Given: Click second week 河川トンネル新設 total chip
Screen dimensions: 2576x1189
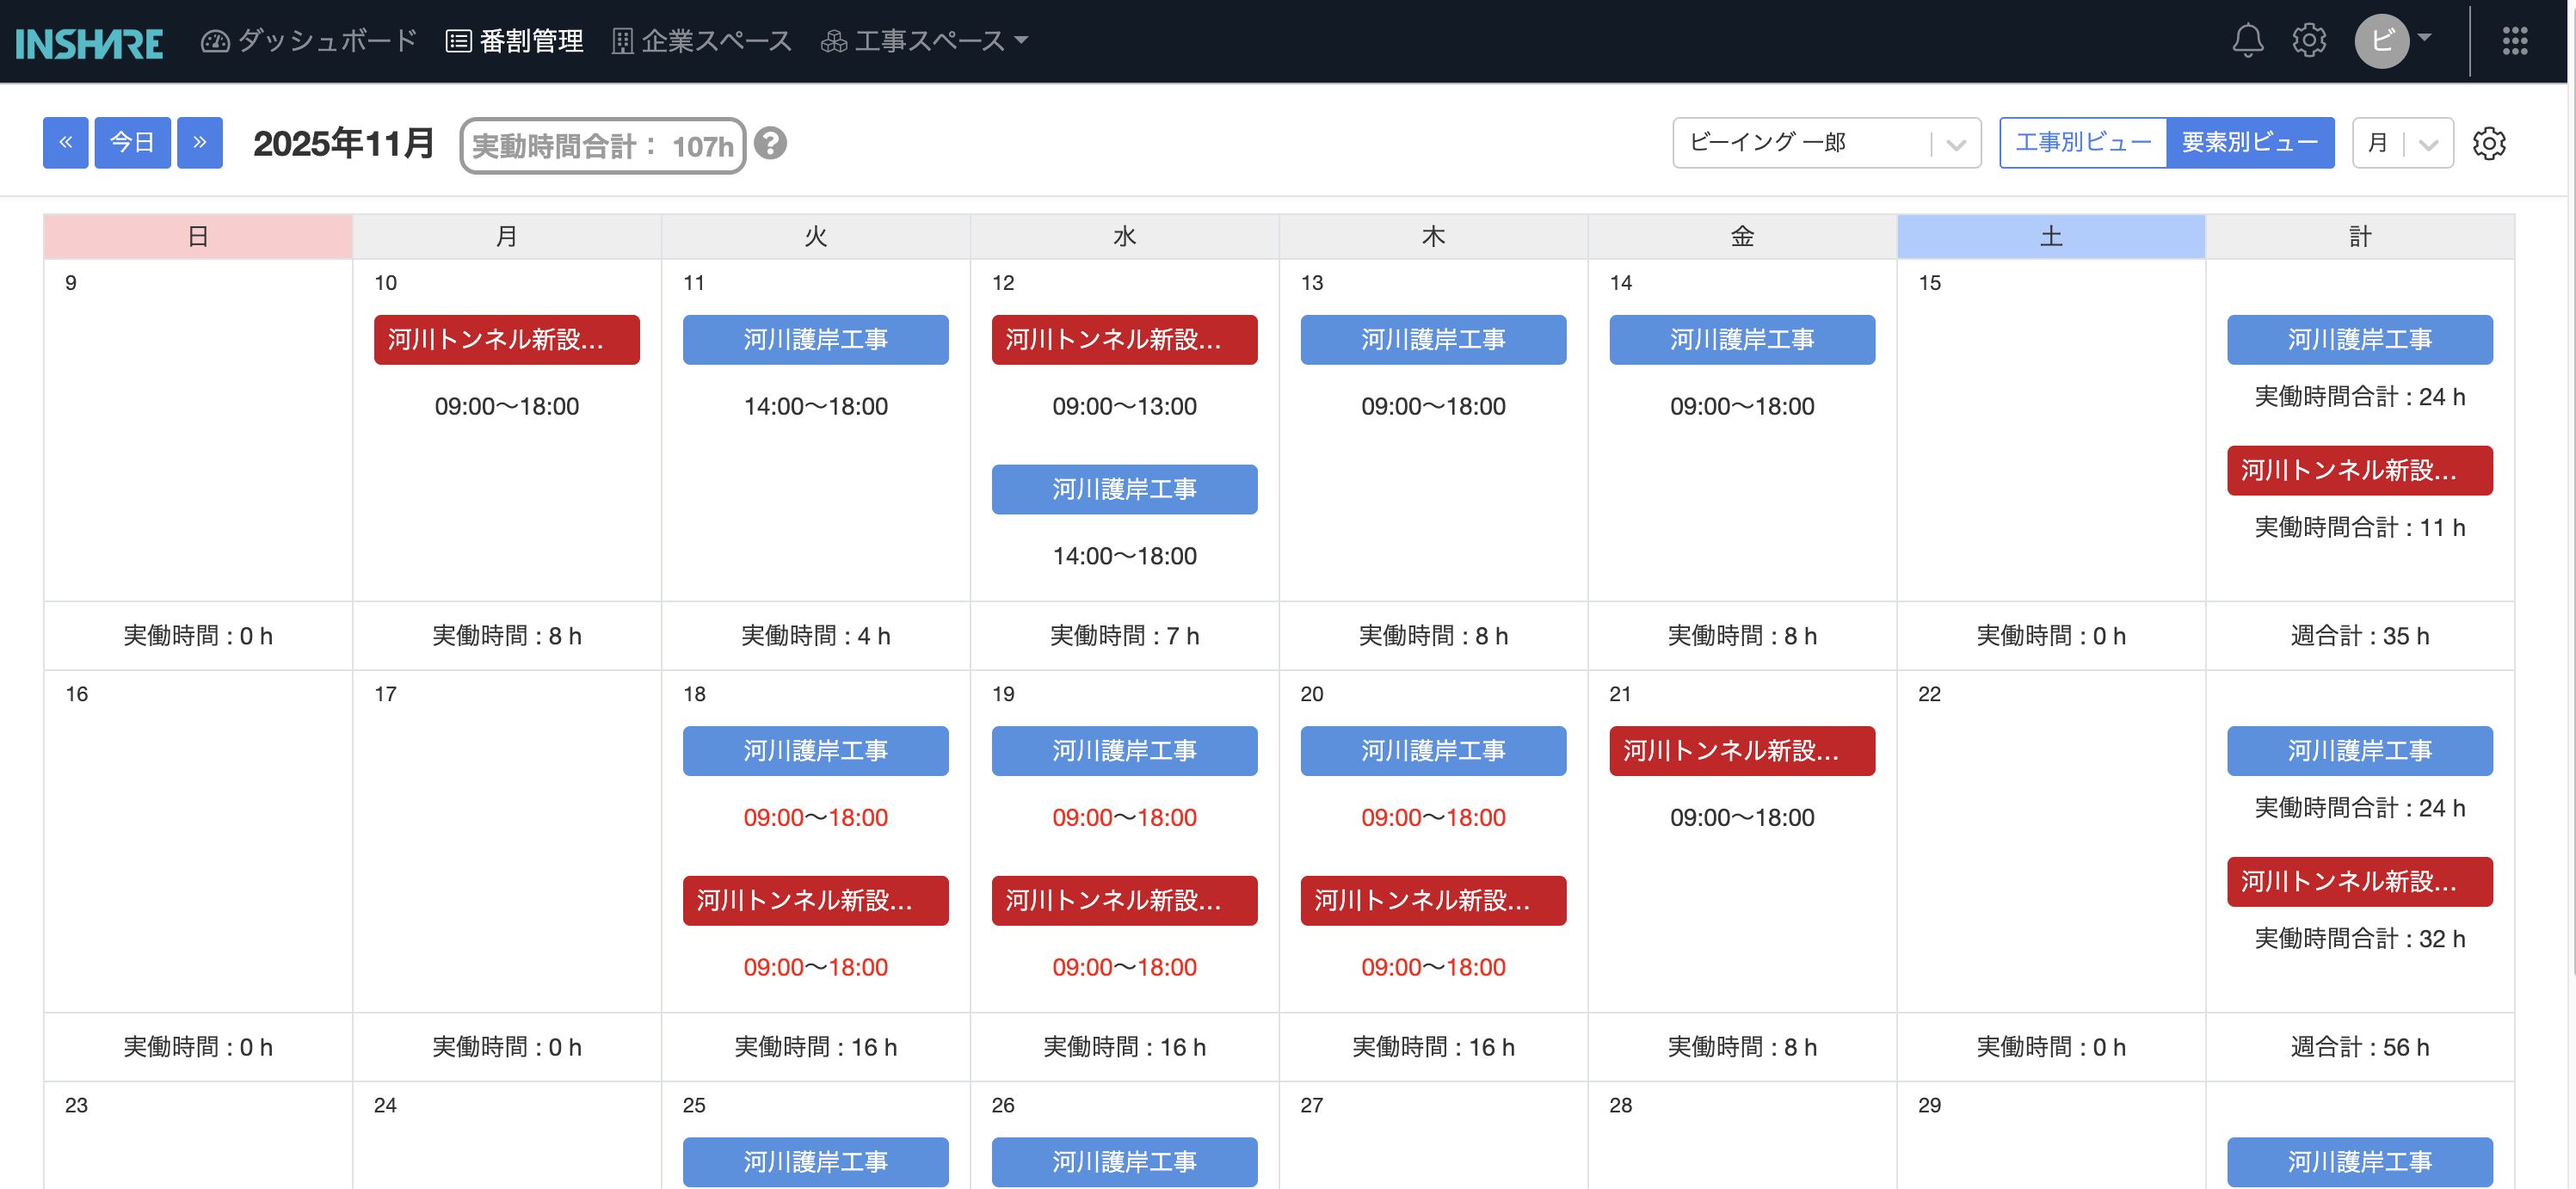Looking at the screenshot, I should coord(2360,882).
